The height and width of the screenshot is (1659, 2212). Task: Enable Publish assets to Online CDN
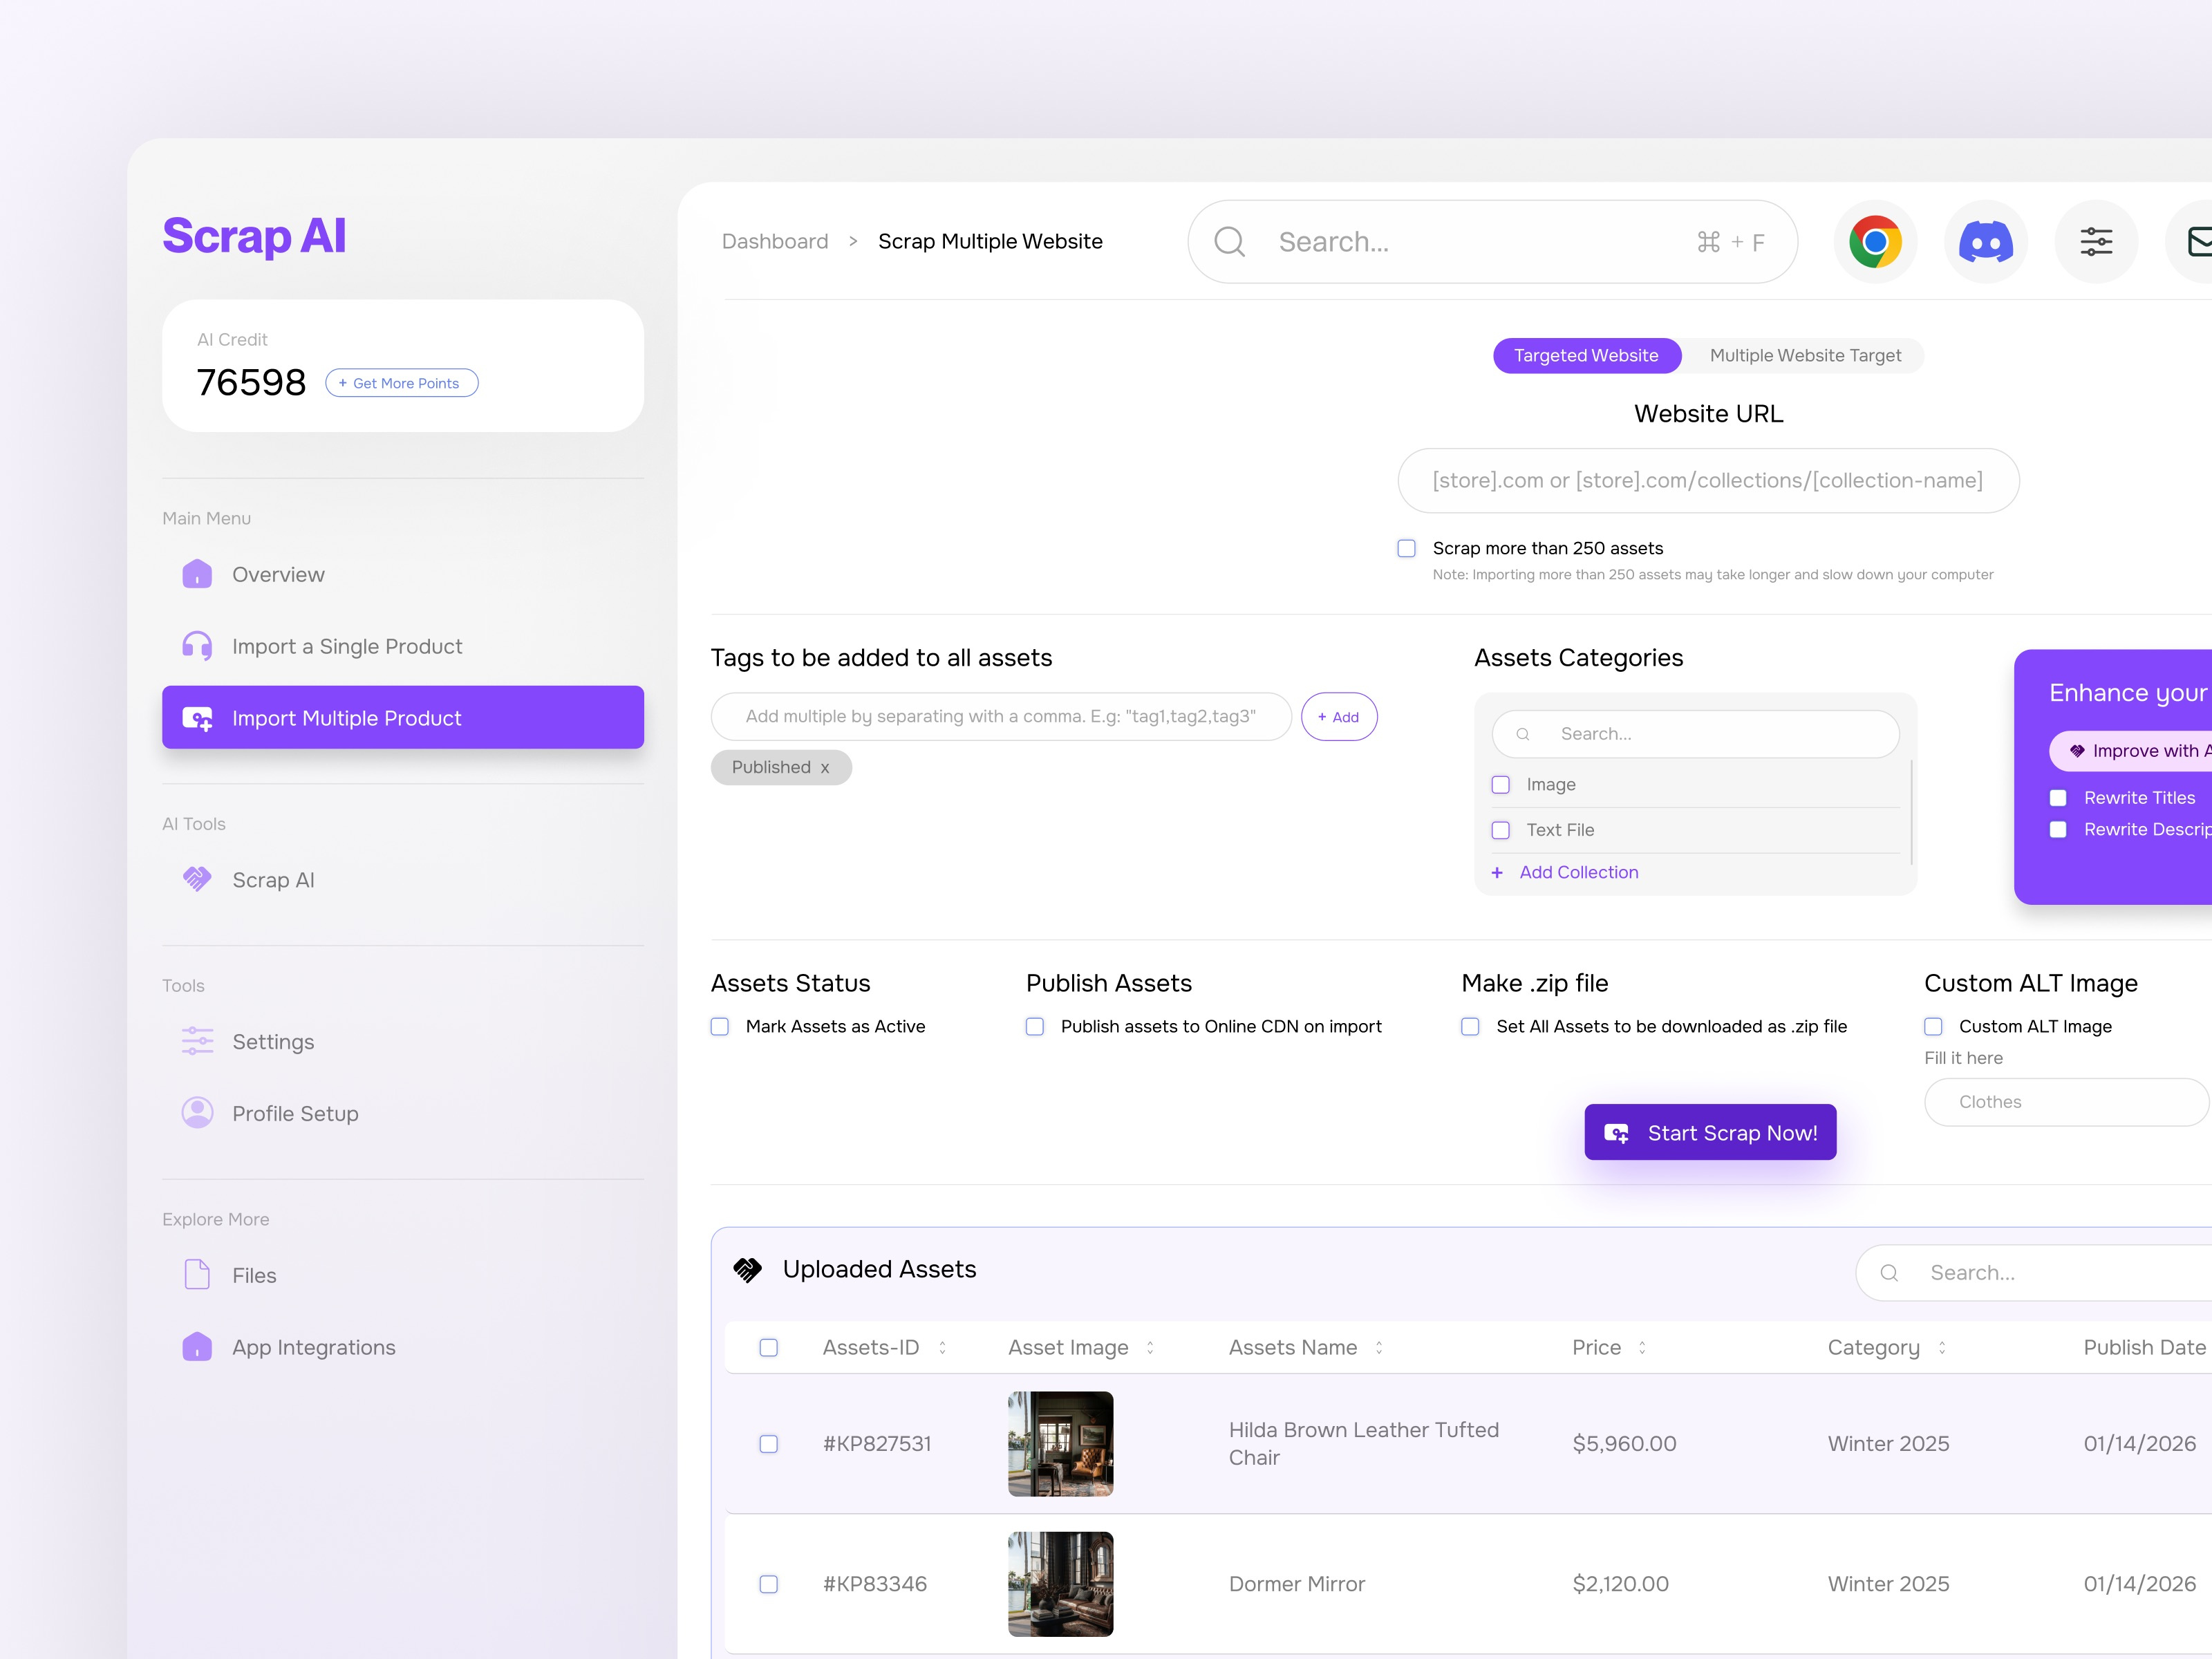pos(1035,1026)
